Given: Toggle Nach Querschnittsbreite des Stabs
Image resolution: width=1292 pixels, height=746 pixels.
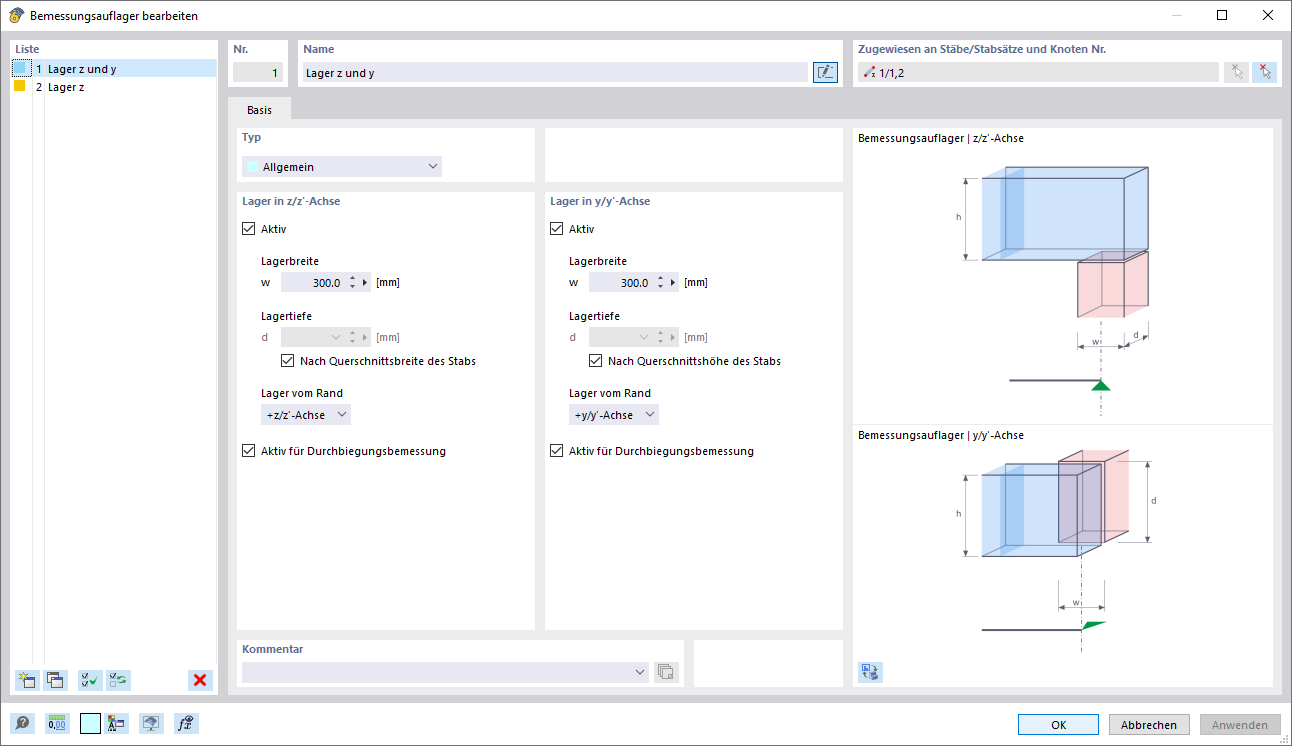Looking at the screenshot, I should click(x=288, y=361).
